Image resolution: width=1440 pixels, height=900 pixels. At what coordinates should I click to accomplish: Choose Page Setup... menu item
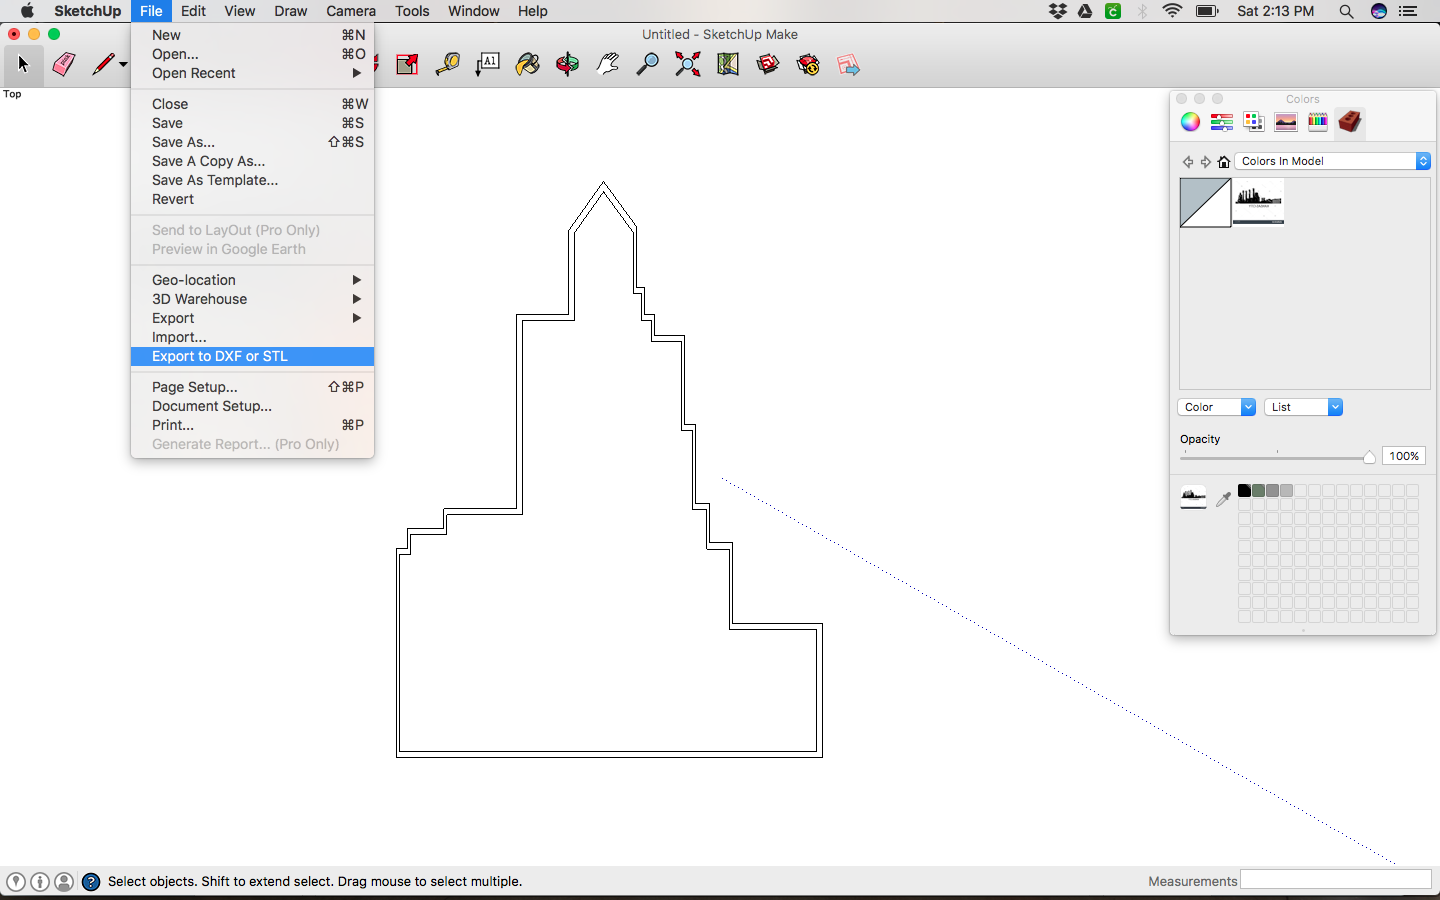(252, 387)
